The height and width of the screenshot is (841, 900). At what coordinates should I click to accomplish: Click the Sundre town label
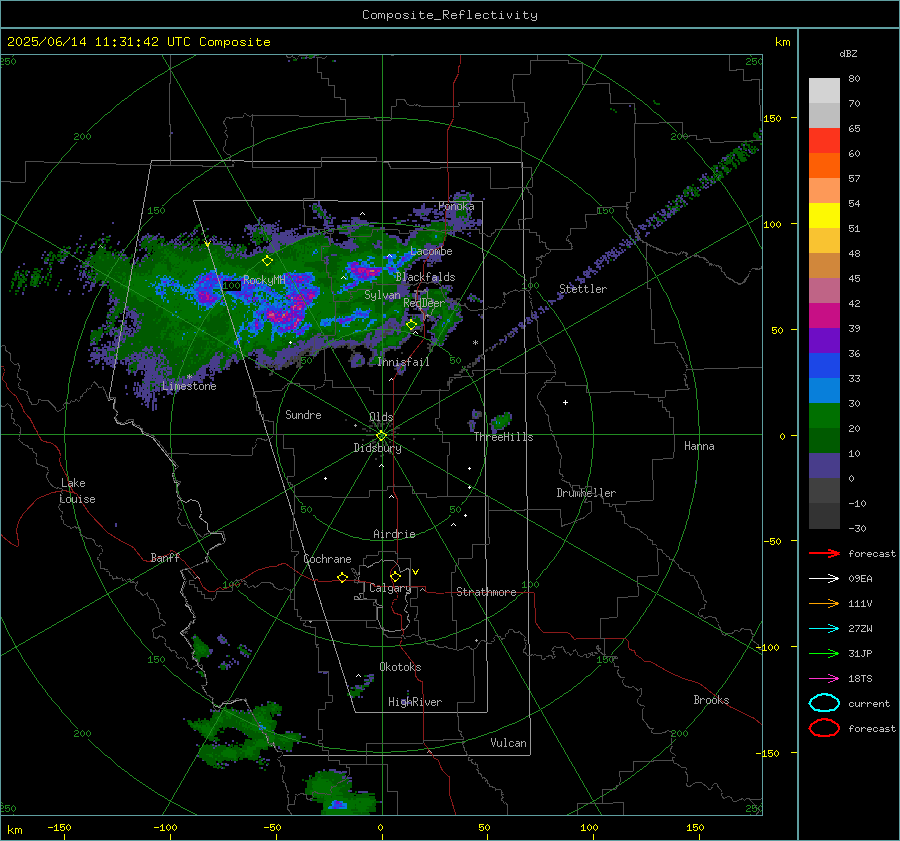(303, 414)
